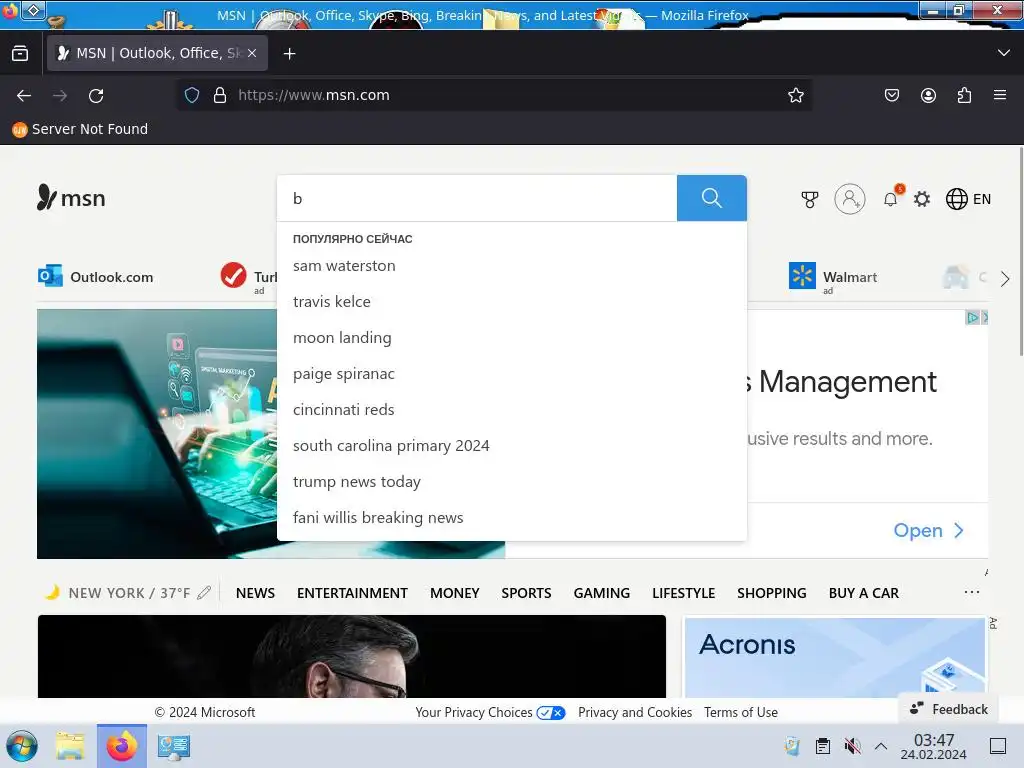
Task: Show hidden tray icons chevron
Action: (x=881, y=746)
